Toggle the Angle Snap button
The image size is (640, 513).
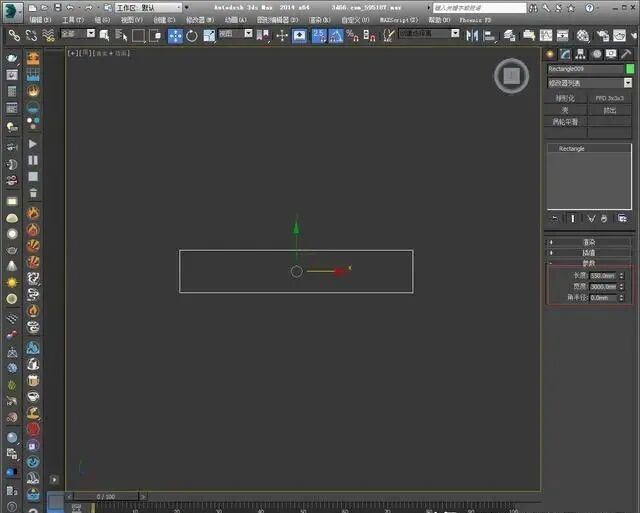coord(336,36)
